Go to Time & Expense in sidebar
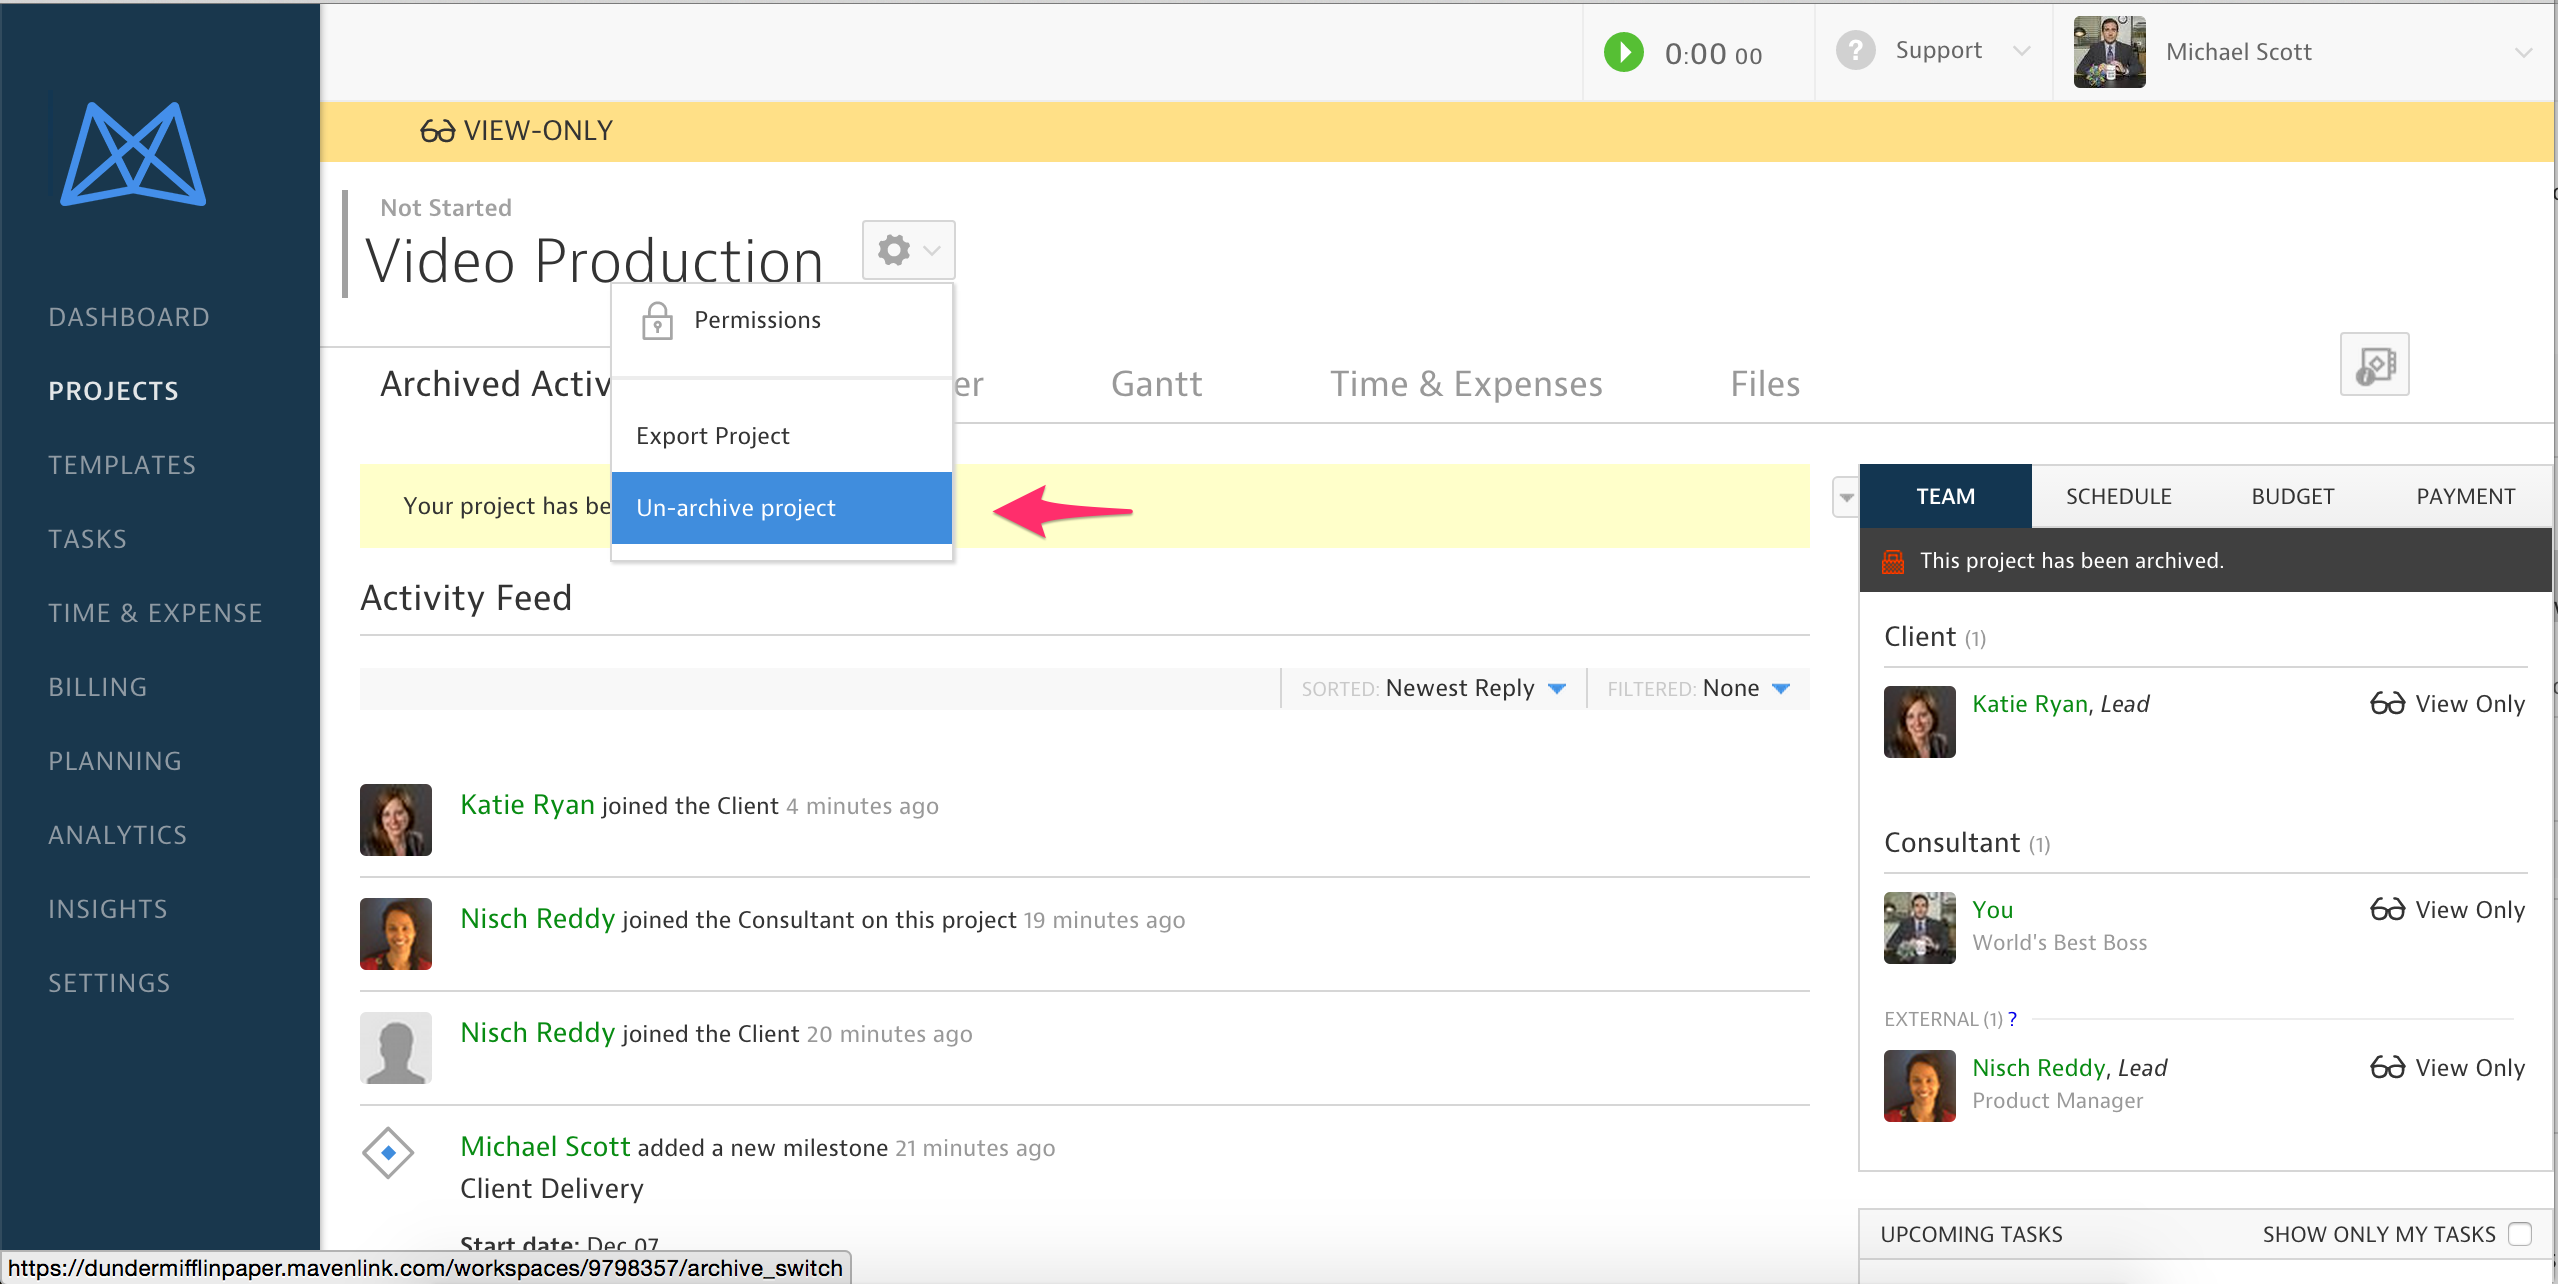The width and height of the screenshot is (2558, 1284). (155, 613)
